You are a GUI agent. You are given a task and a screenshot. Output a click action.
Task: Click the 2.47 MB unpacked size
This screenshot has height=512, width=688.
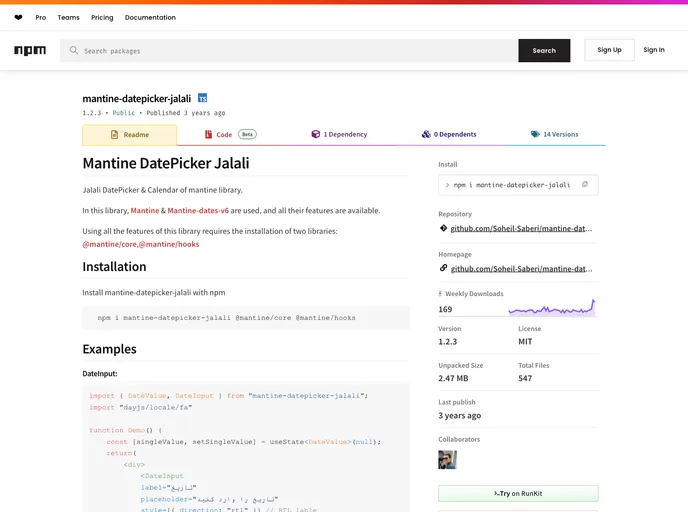453,378
